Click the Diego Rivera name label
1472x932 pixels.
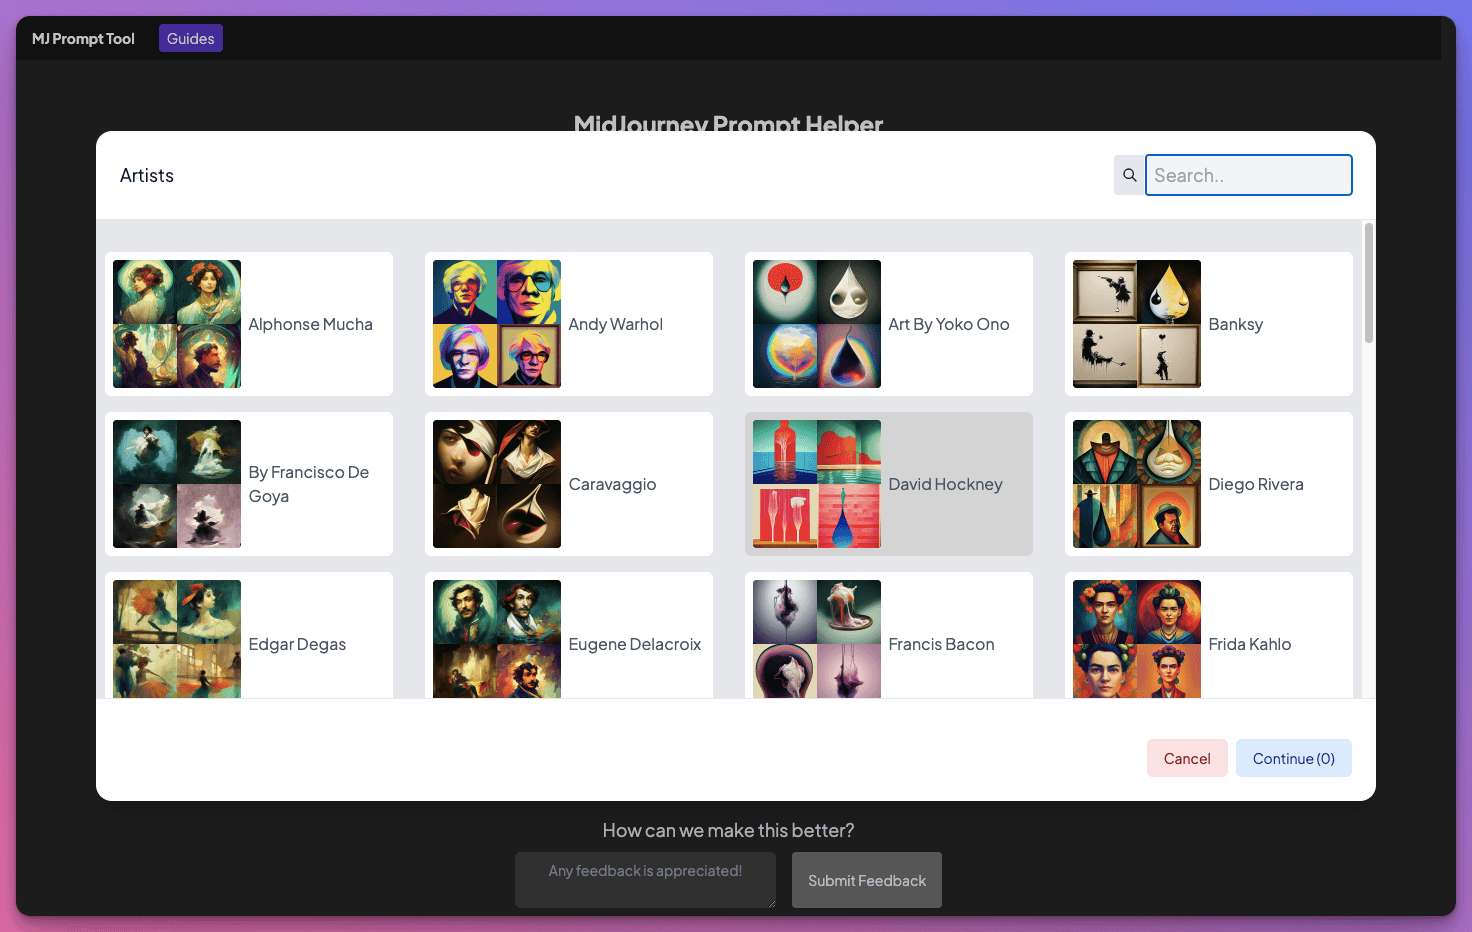(1255, 485)
